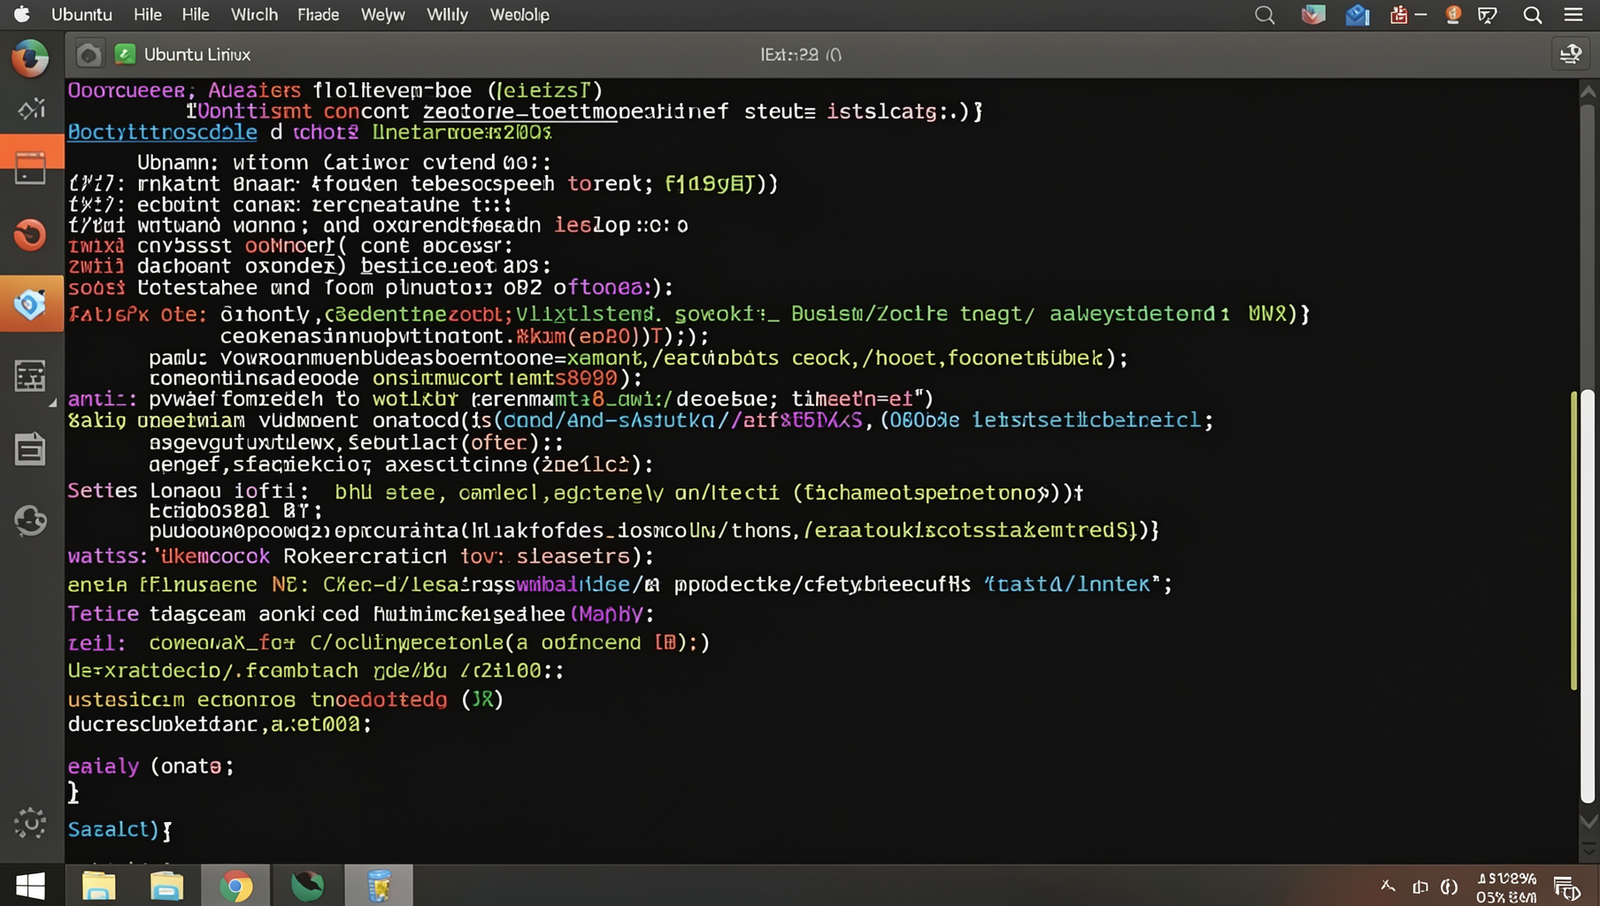Launch Chrome from the taskbar
The image size is (1600, 906).
[236, 886]
